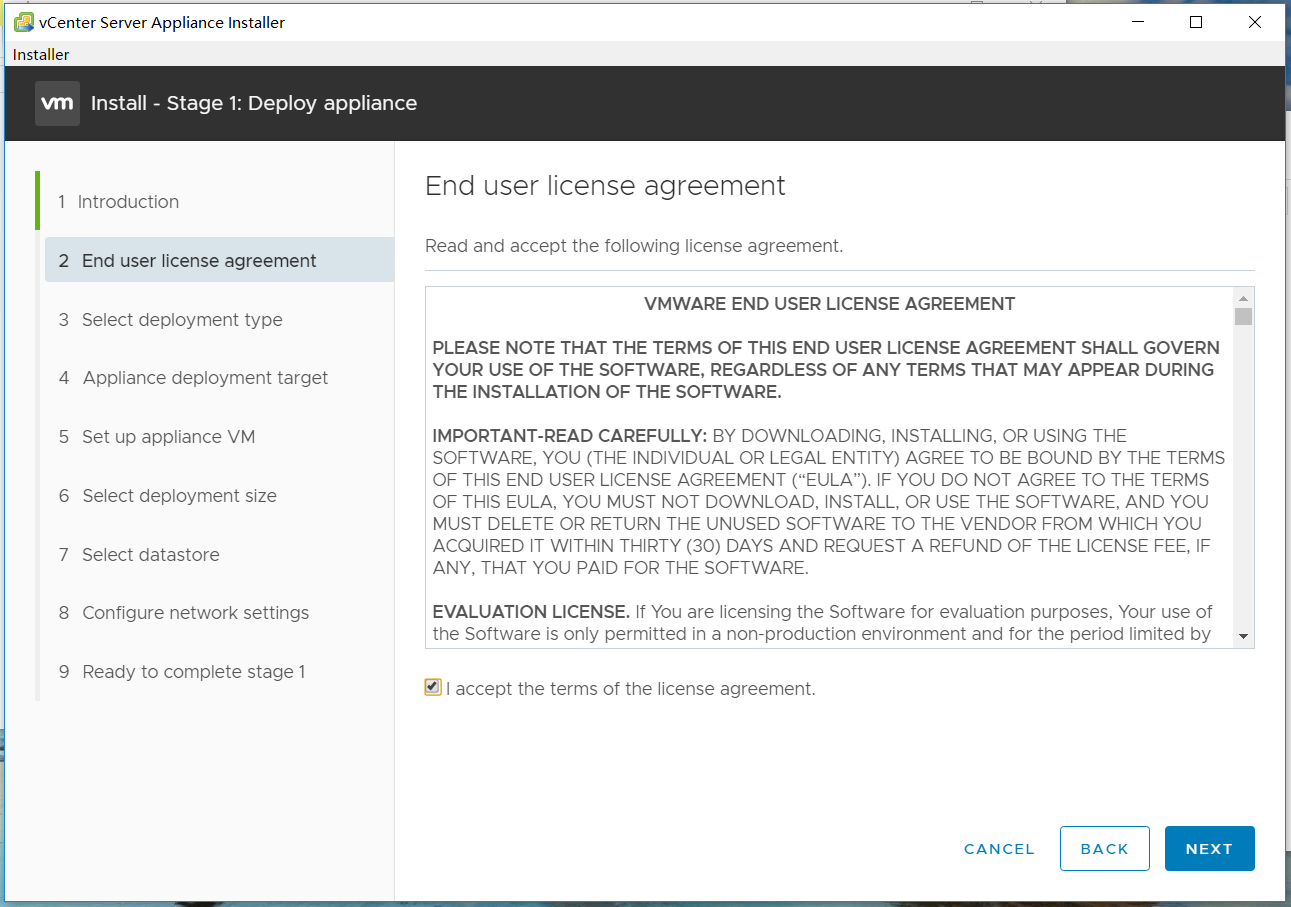
Task: Click the 'Install - Stage 1: Deploy appliance' header
Action: (254, 104)
